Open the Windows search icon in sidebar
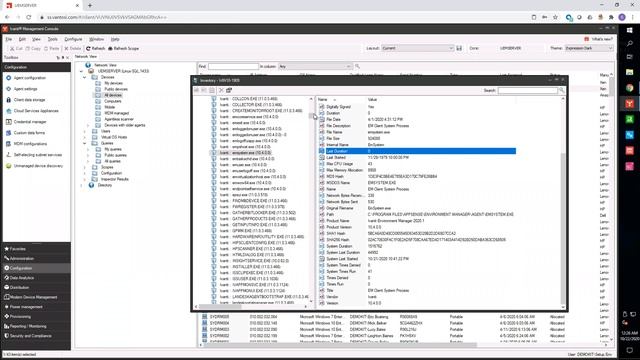This screenshot has width=640, height=360. point(629,43)
